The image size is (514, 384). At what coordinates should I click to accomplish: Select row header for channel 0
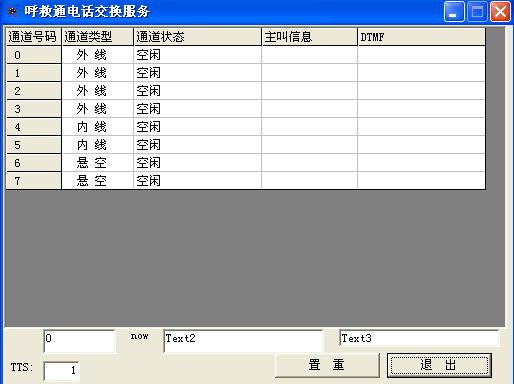pyautogui.click(x=34, y=55)
